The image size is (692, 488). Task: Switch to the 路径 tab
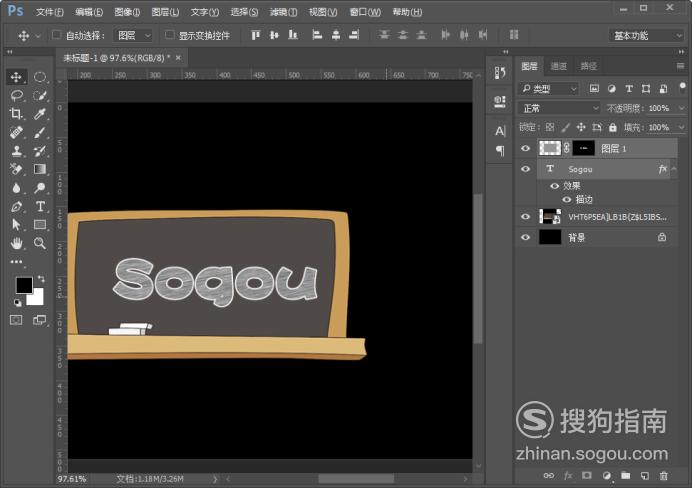click(x=589, y=66)
